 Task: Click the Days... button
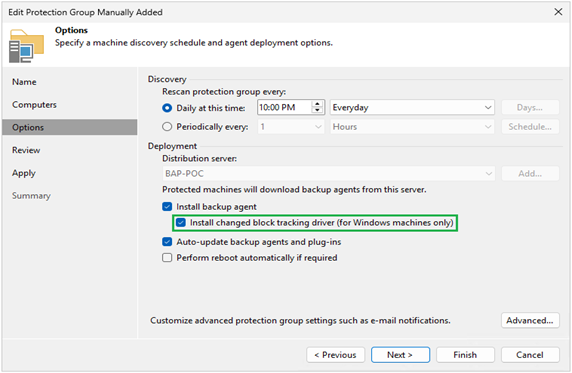(530, 108)
